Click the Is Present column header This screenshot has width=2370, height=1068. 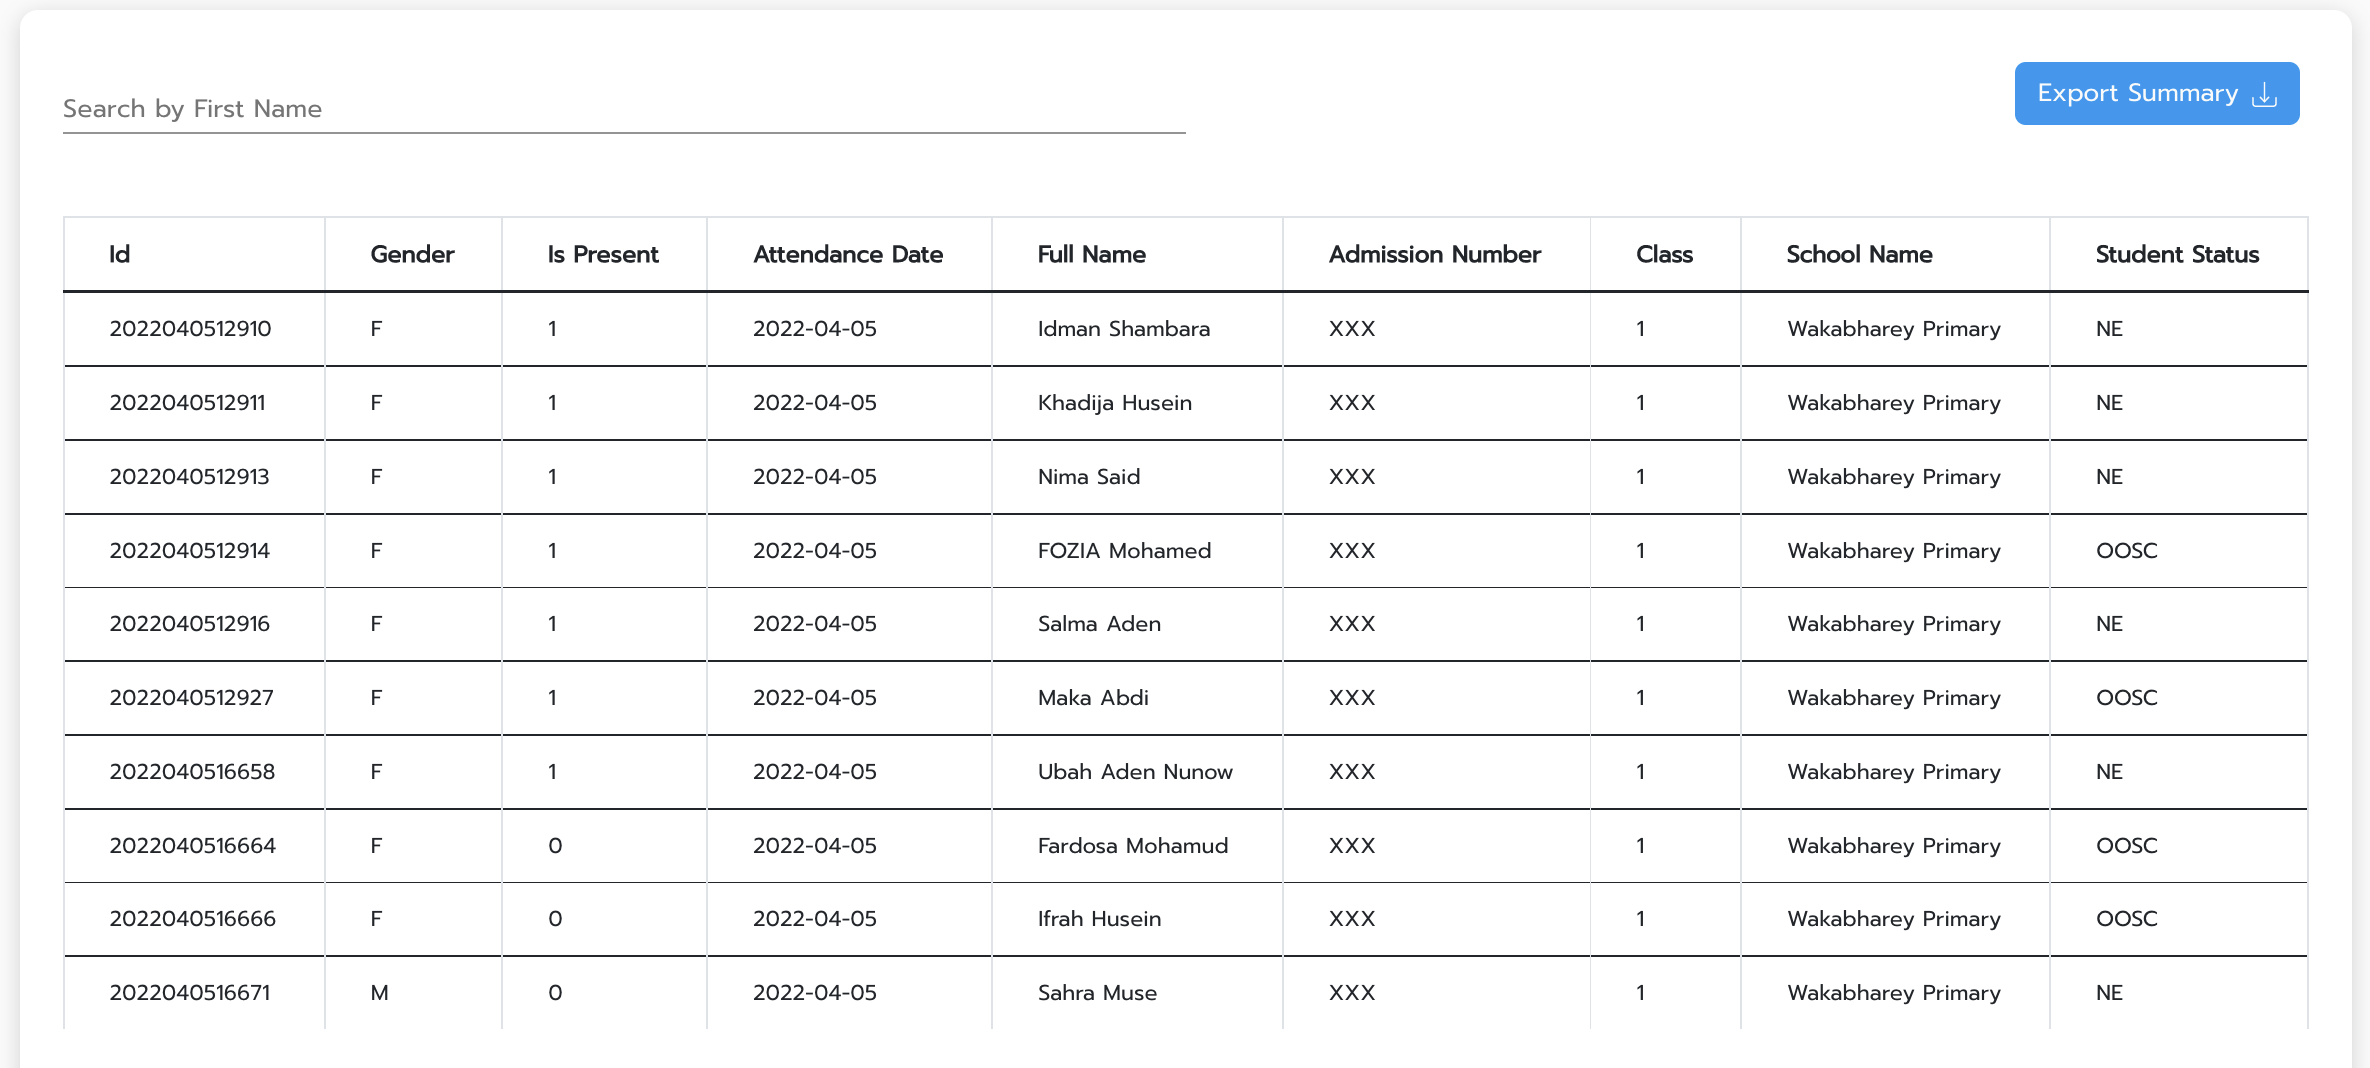603,255
